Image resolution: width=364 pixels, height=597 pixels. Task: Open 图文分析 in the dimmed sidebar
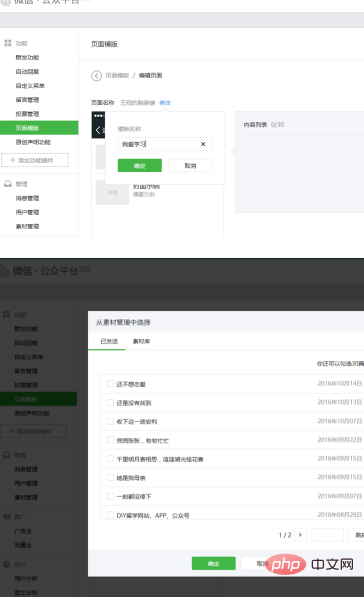pyautogui.click(x=26, y=592)
